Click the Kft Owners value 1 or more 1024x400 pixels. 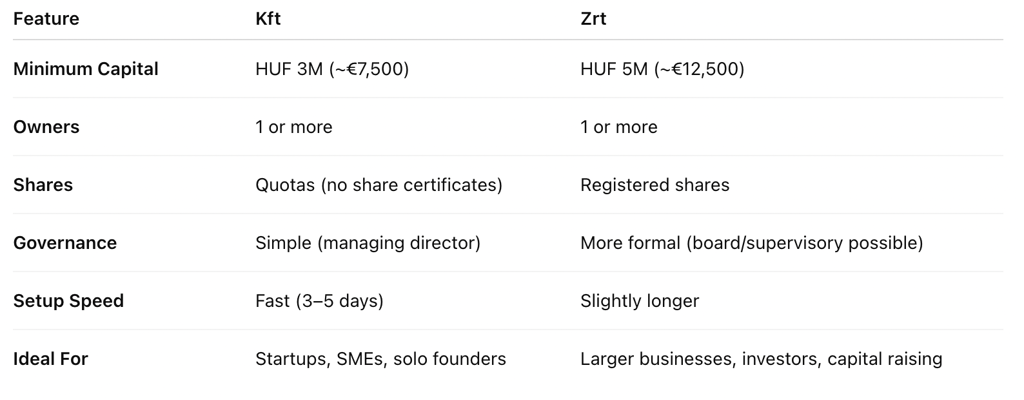coord(294,127)
